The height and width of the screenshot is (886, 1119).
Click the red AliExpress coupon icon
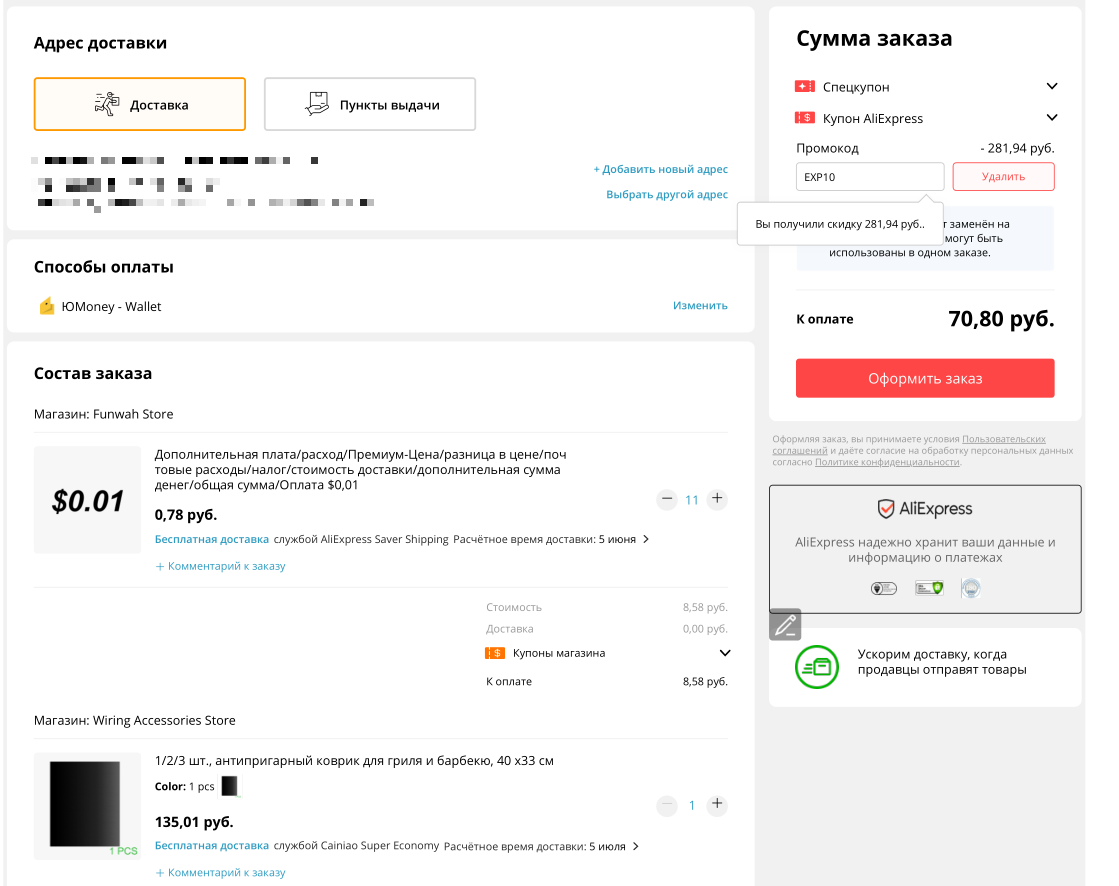(x=805, y=118)
